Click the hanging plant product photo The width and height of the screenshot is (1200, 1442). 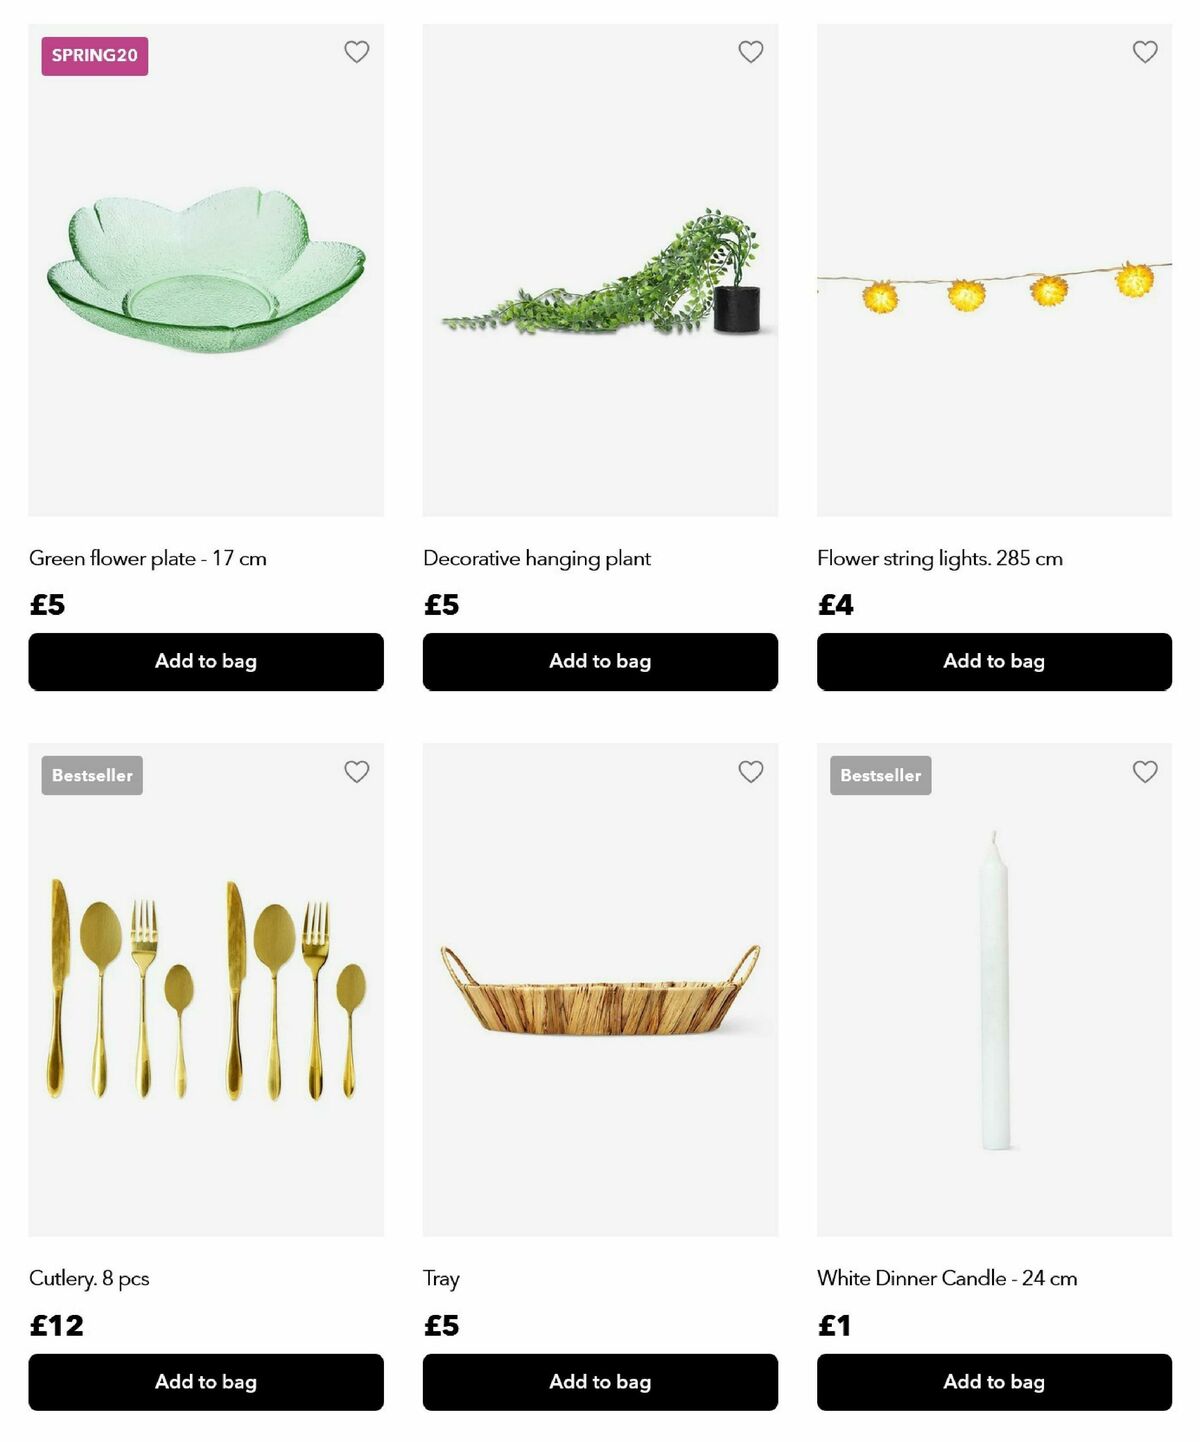coord(600,280)
